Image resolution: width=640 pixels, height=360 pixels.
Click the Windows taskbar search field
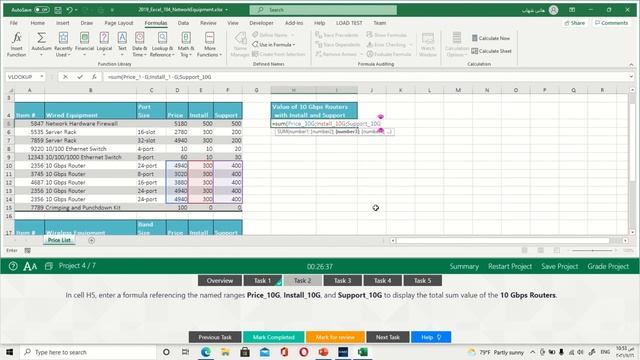click(89, 352)
